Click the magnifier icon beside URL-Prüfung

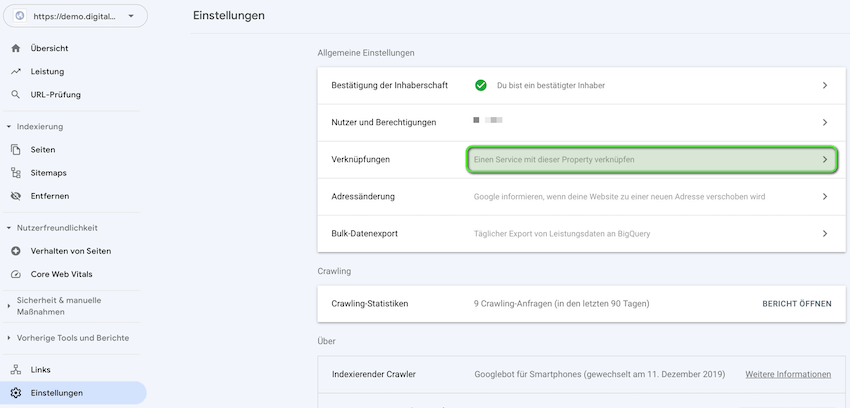pyautogui.click(x=16, y=95)
